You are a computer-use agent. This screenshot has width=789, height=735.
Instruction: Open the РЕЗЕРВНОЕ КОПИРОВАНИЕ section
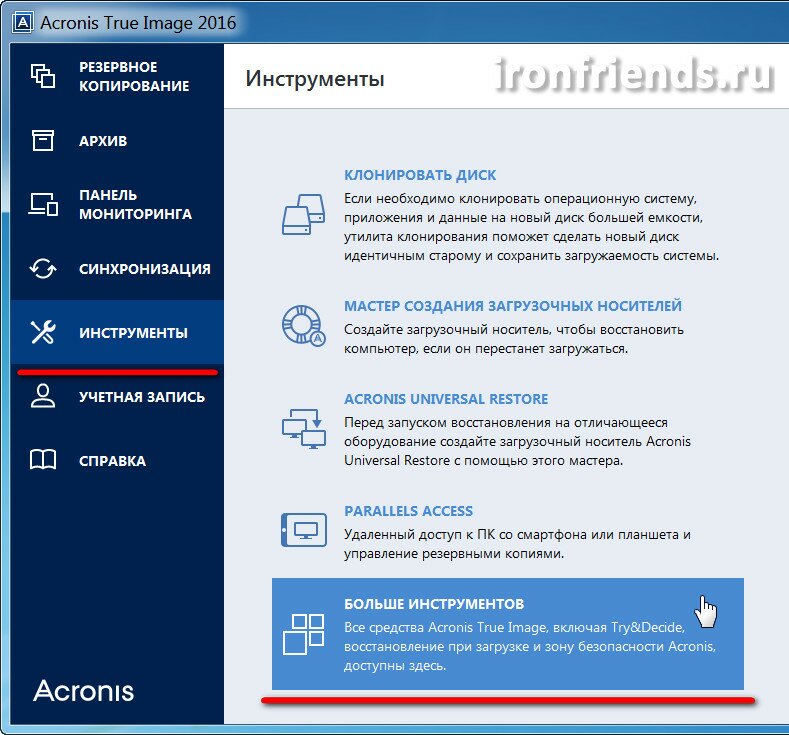click(133, 77)
